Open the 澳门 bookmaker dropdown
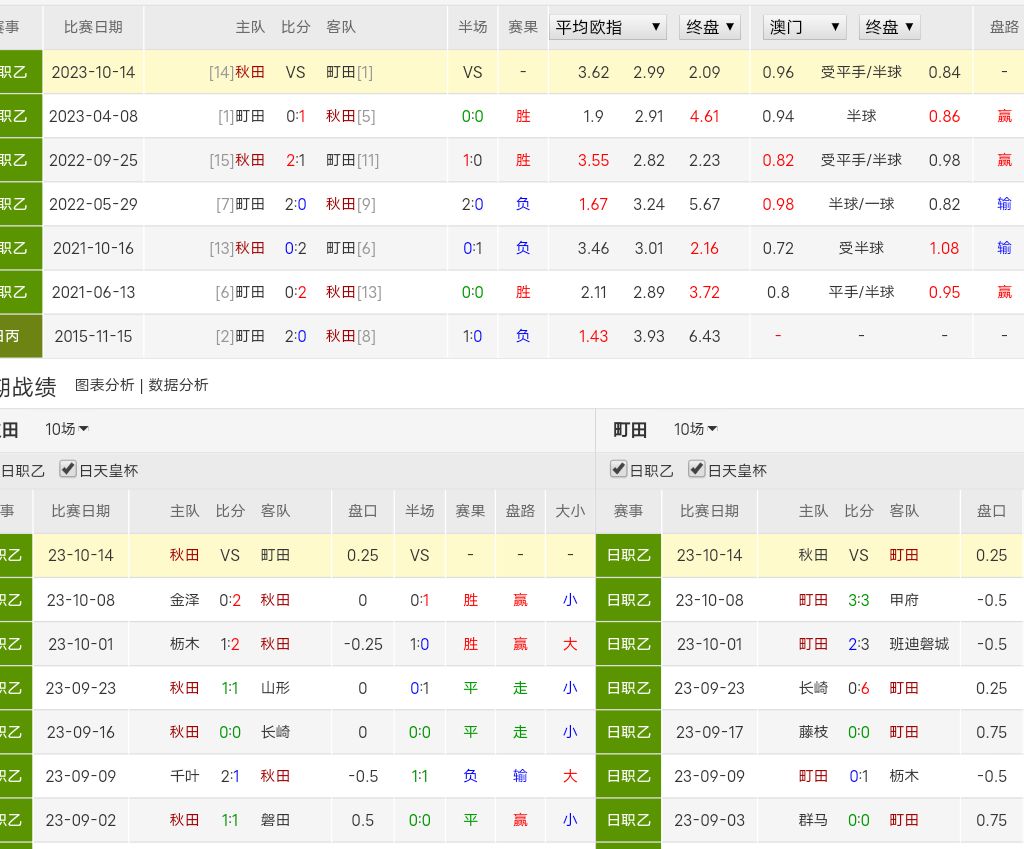 pos(804,27)
